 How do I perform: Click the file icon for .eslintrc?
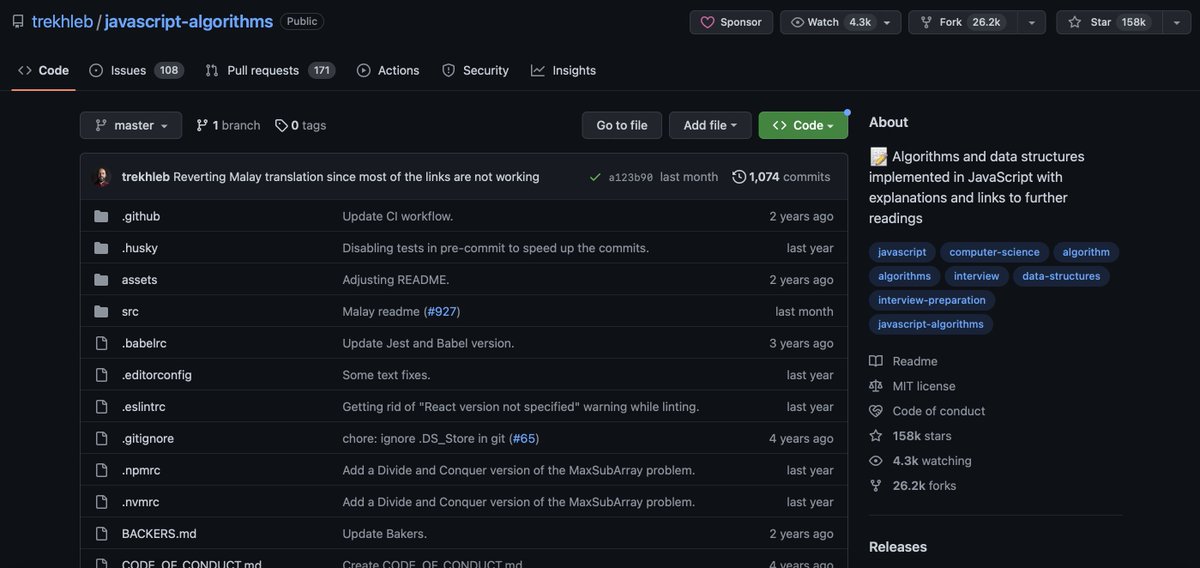(101, 407)
